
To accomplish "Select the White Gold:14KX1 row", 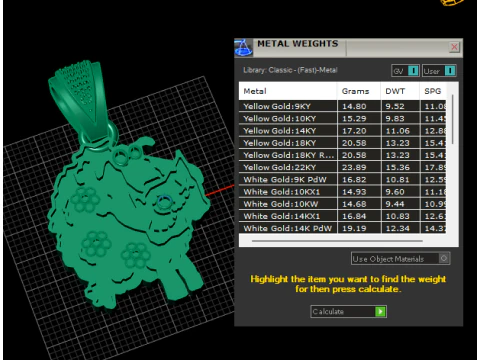I will click(342, 216).
